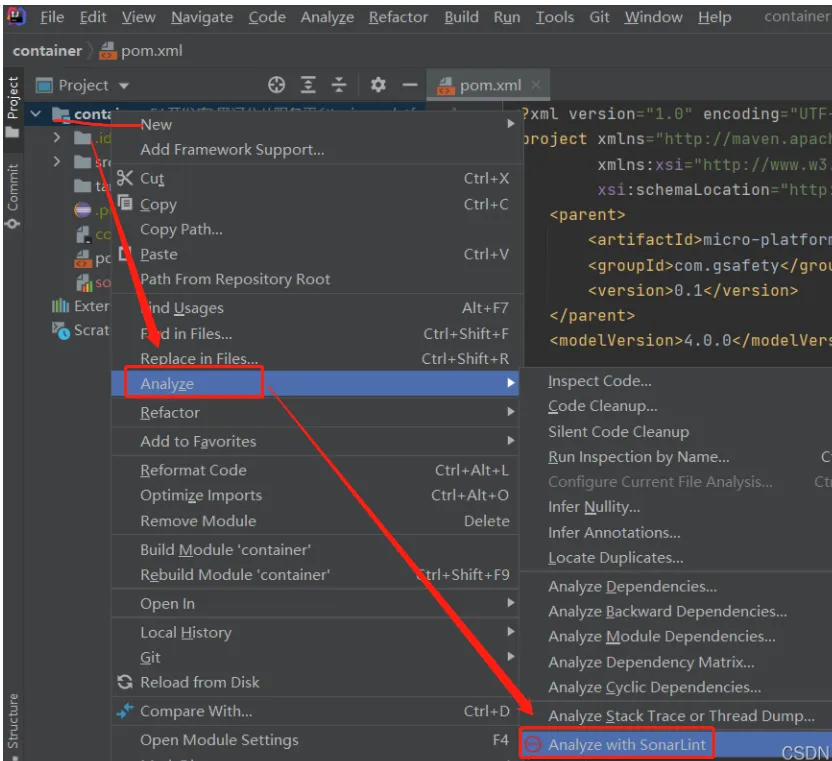
Task: Choose Open Module Settings
Action: tap(219, 740)
